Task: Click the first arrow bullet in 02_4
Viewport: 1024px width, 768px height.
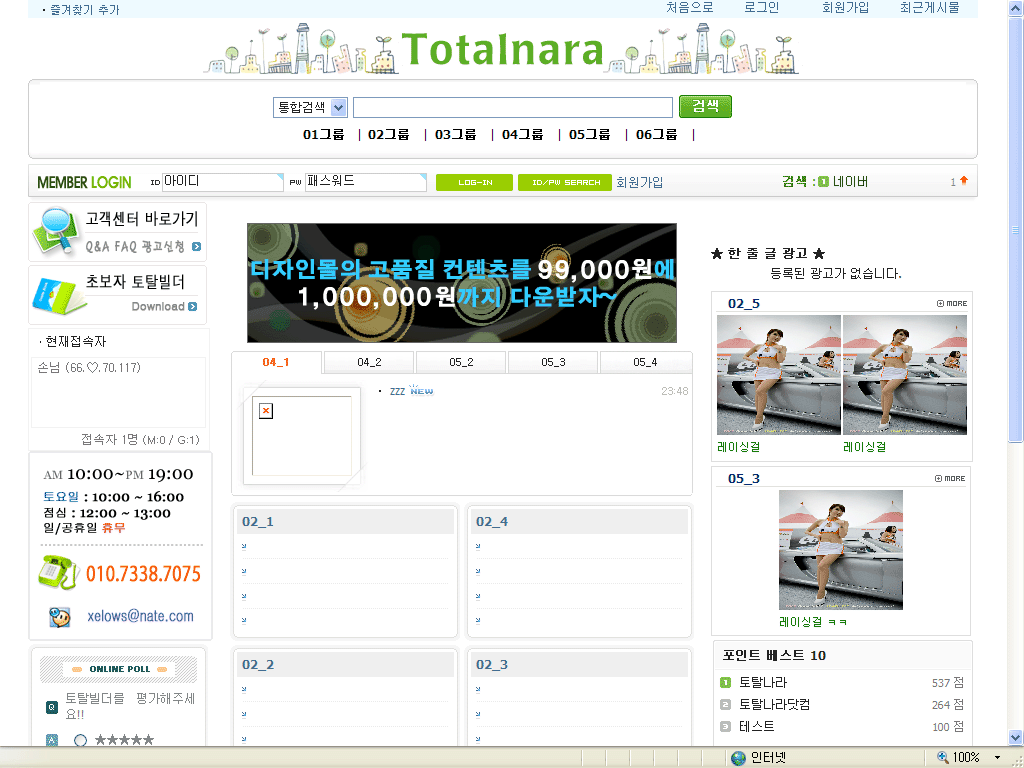Action: point(478,547)
